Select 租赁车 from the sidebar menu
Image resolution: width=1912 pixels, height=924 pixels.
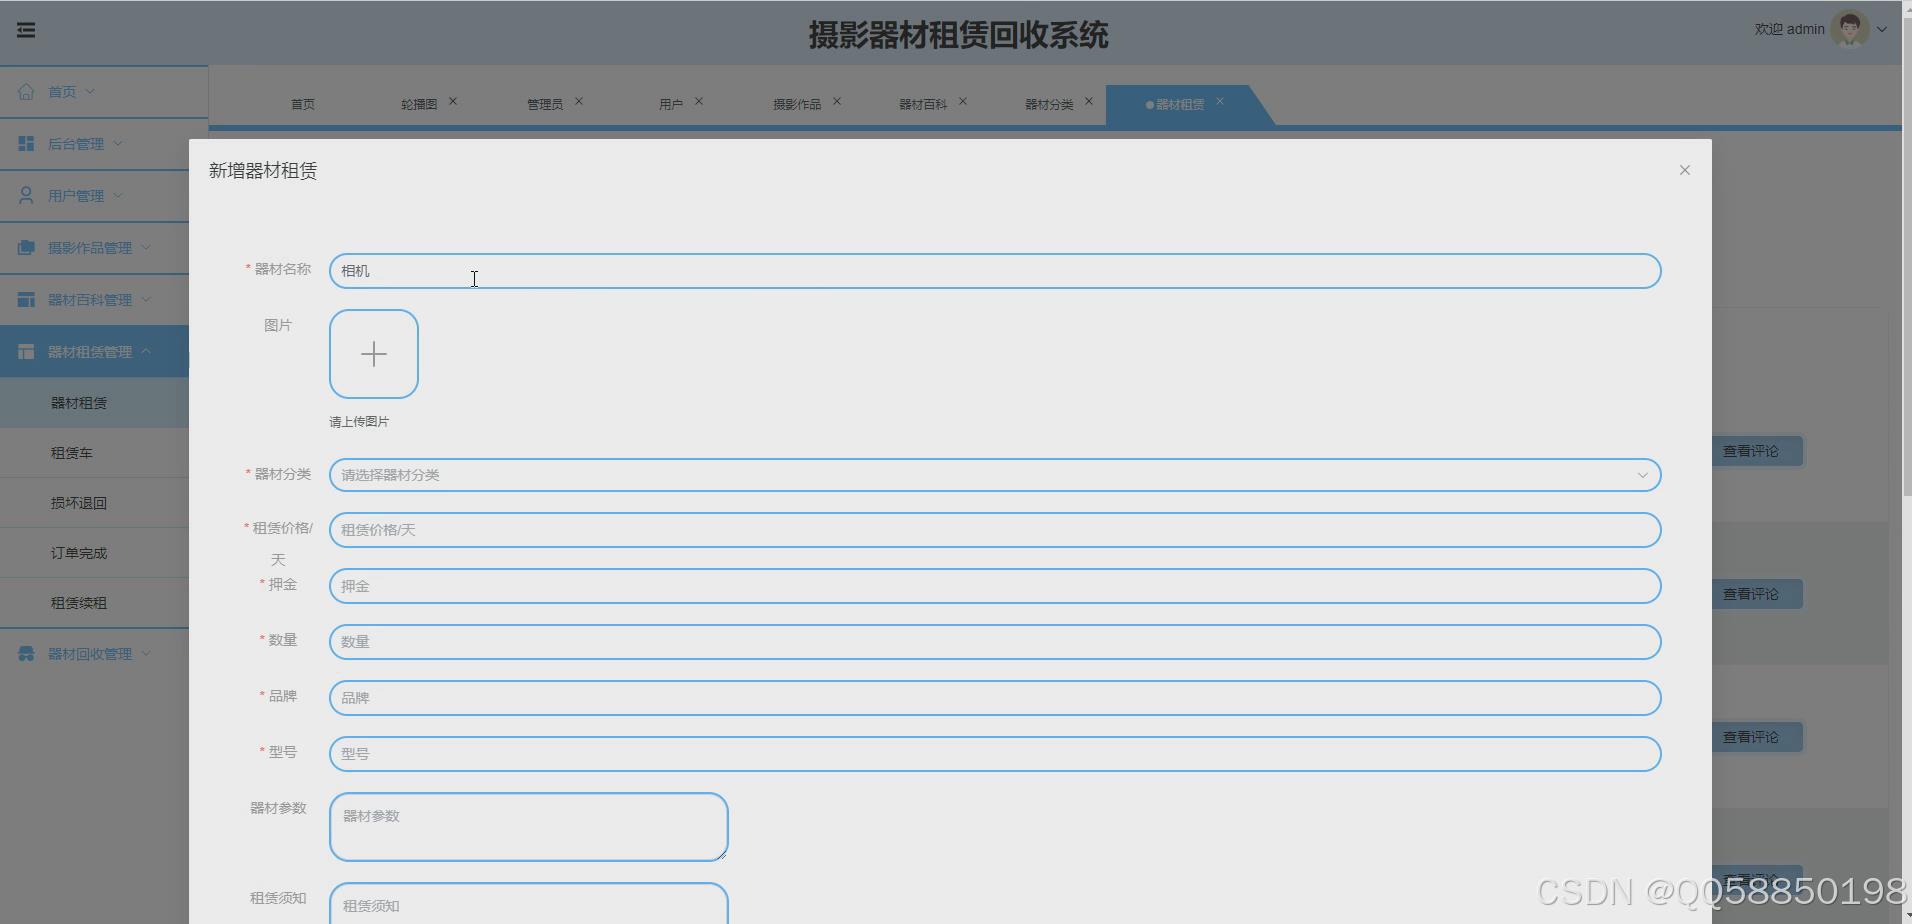[71, 452]
